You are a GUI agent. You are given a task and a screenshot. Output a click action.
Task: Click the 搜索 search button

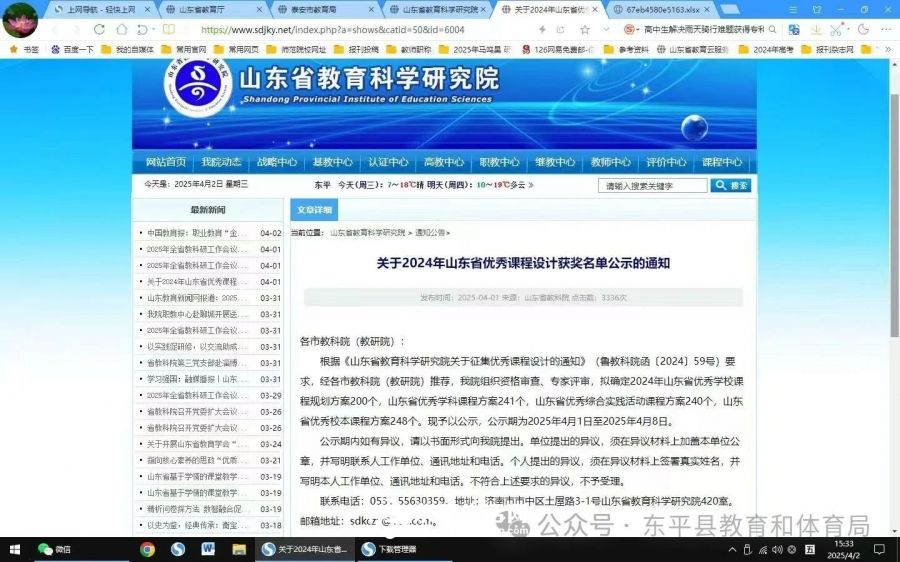point(731,185)
